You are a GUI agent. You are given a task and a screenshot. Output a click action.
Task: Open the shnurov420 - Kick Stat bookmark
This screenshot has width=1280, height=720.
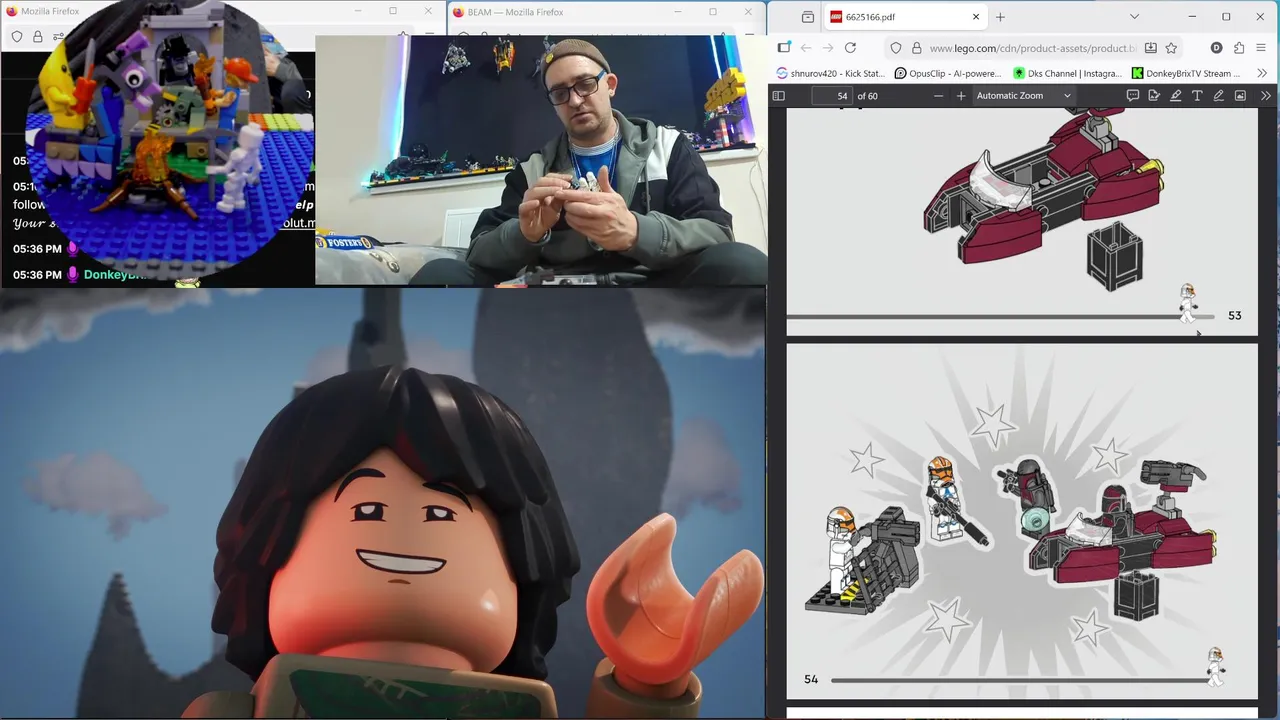[x=831, y=73]
